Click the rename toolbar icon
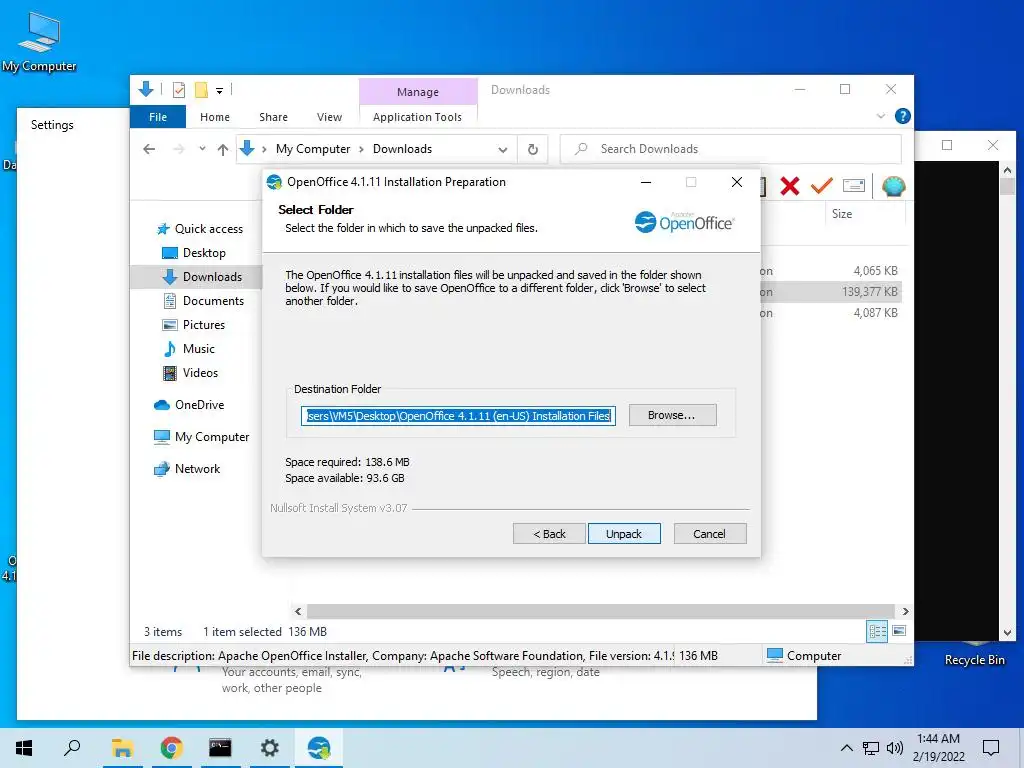The image size is (1024, 768). pos(854,186)
